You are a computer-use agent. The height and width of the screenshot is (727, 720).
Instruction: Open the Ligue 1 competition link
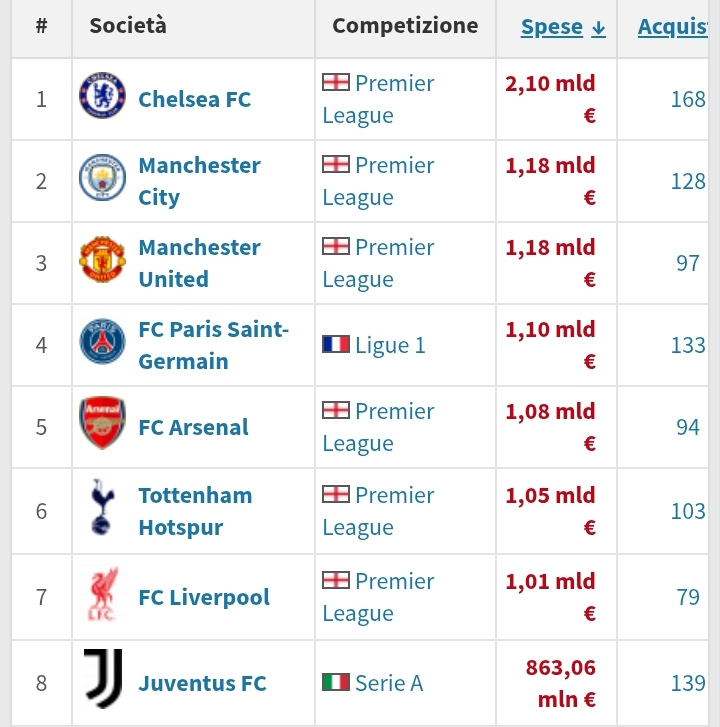click(x=390, y=345)
